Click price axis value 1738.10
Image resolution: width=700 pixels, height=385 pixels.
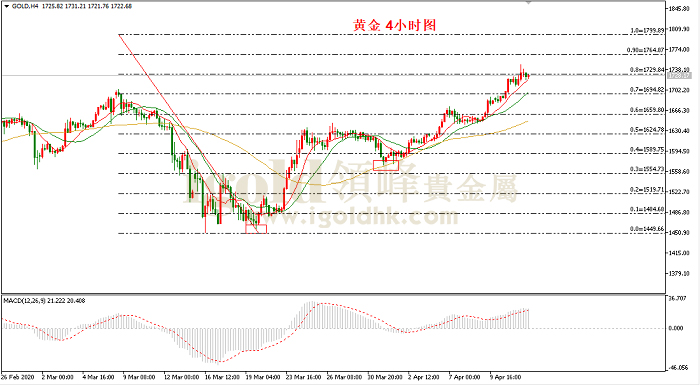(x=679, y=70)
